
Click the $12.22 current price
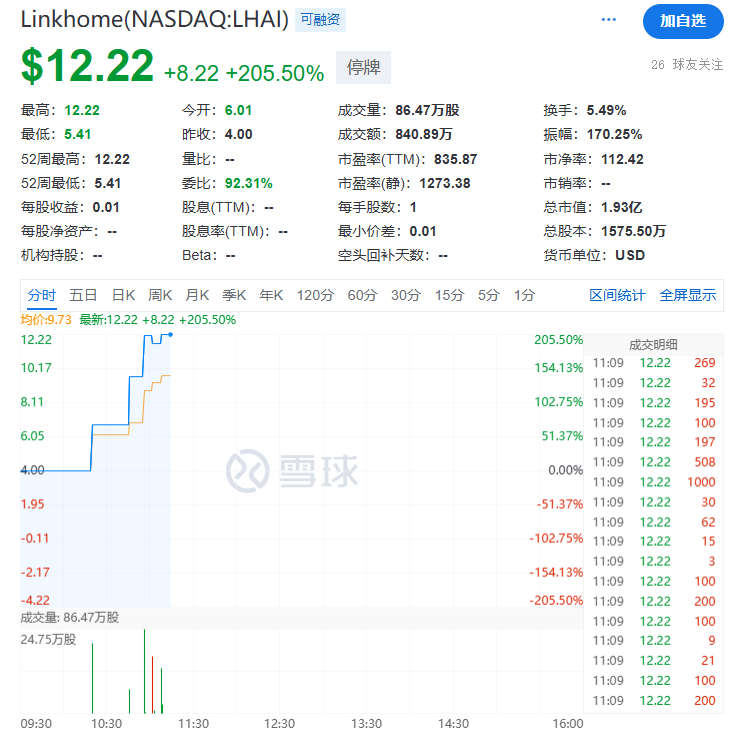pos(88,66)
